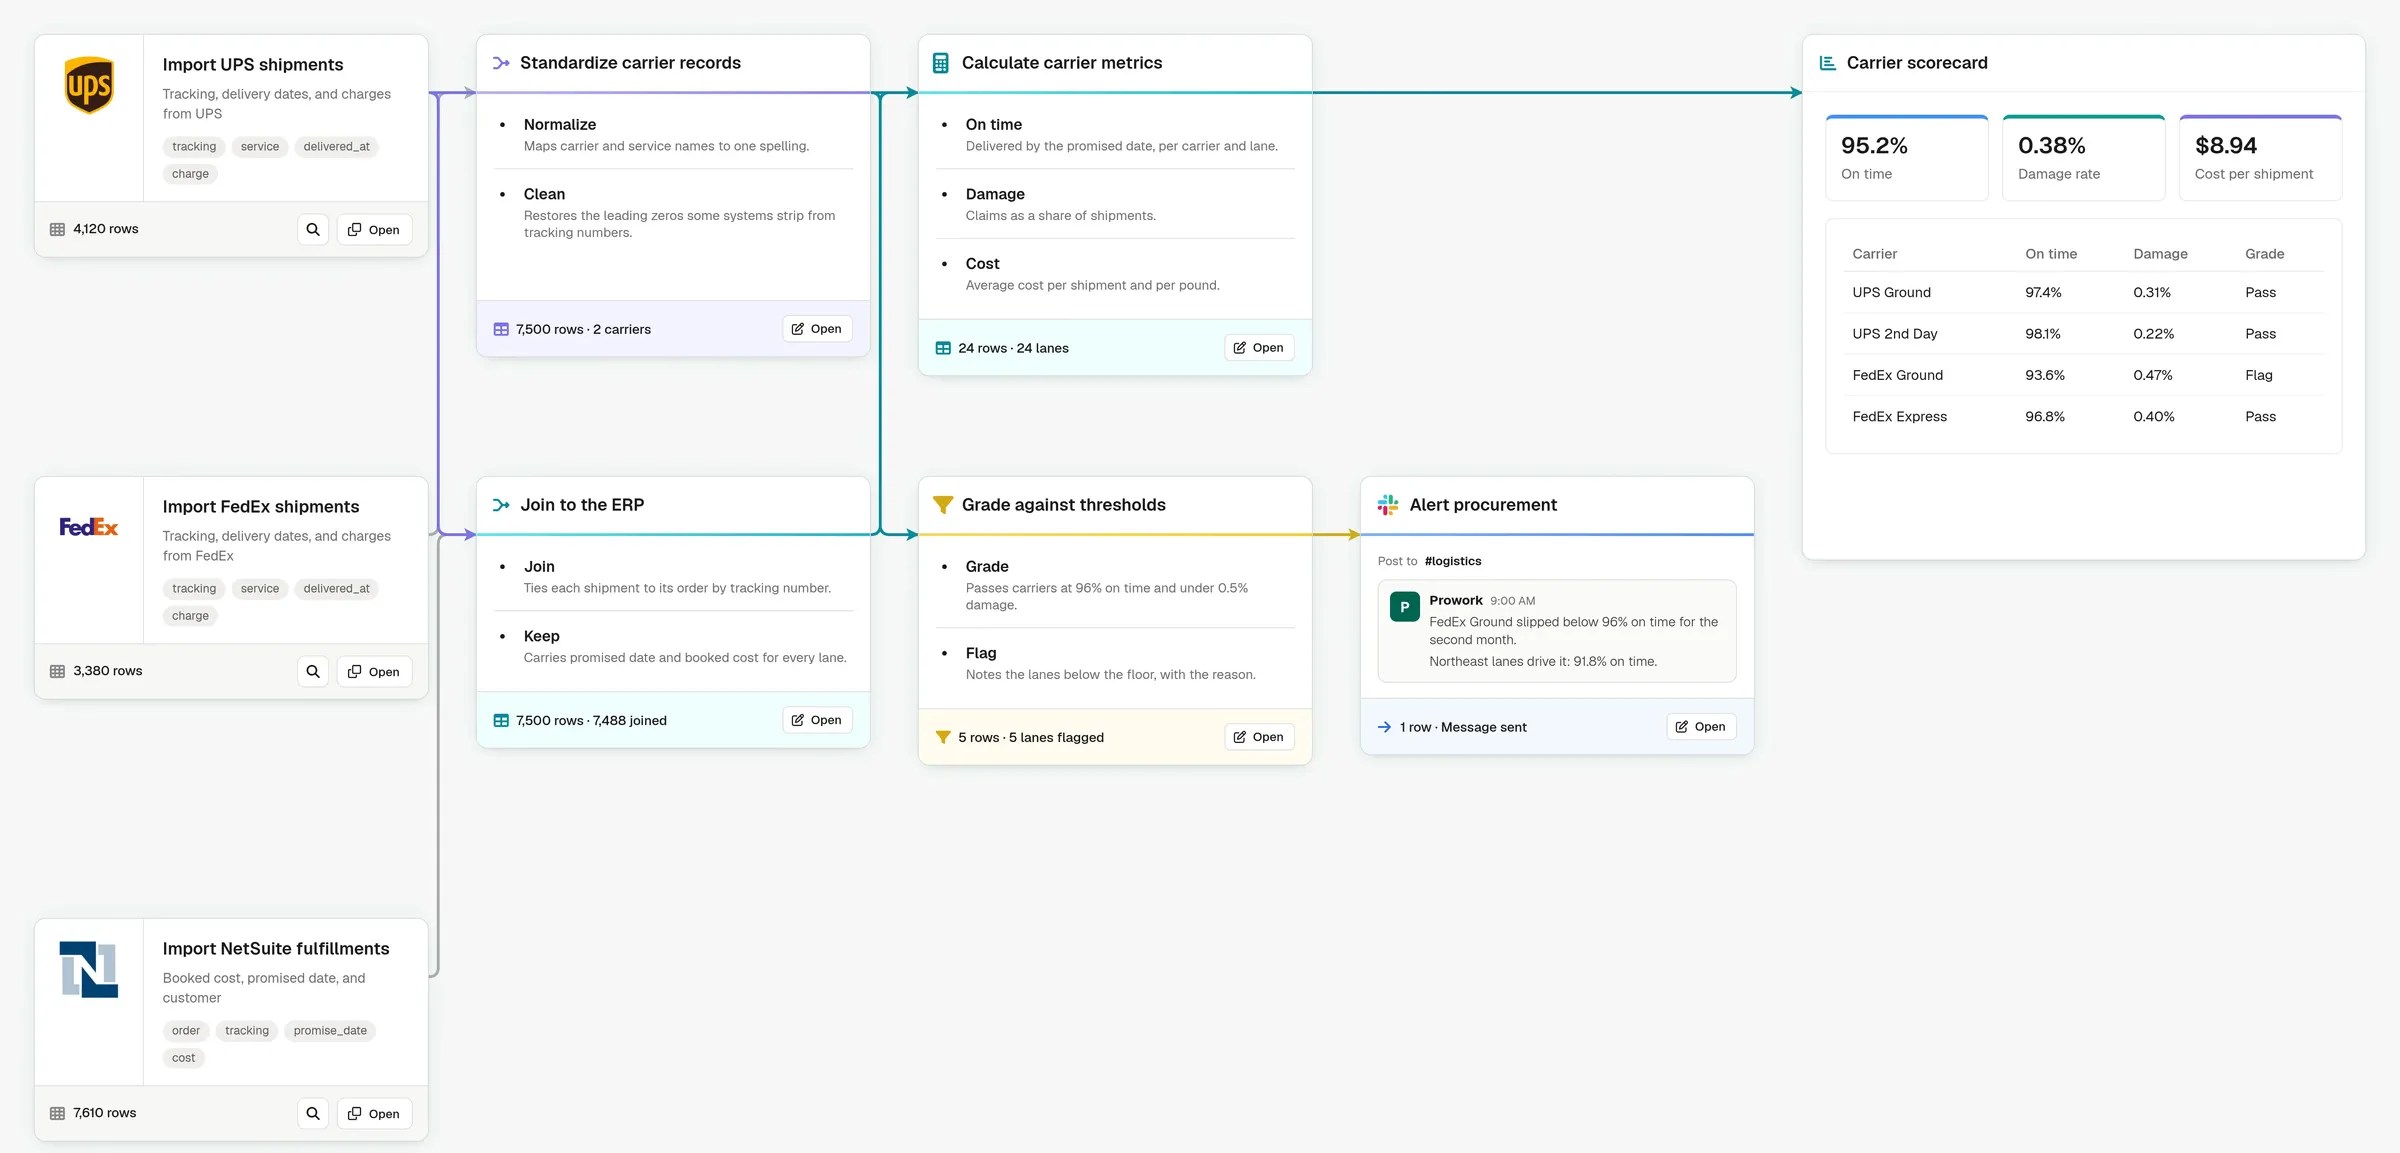Search rows in Import UPS shipments card
This screenshot has height=1153, width=2400.
[313, 229]
